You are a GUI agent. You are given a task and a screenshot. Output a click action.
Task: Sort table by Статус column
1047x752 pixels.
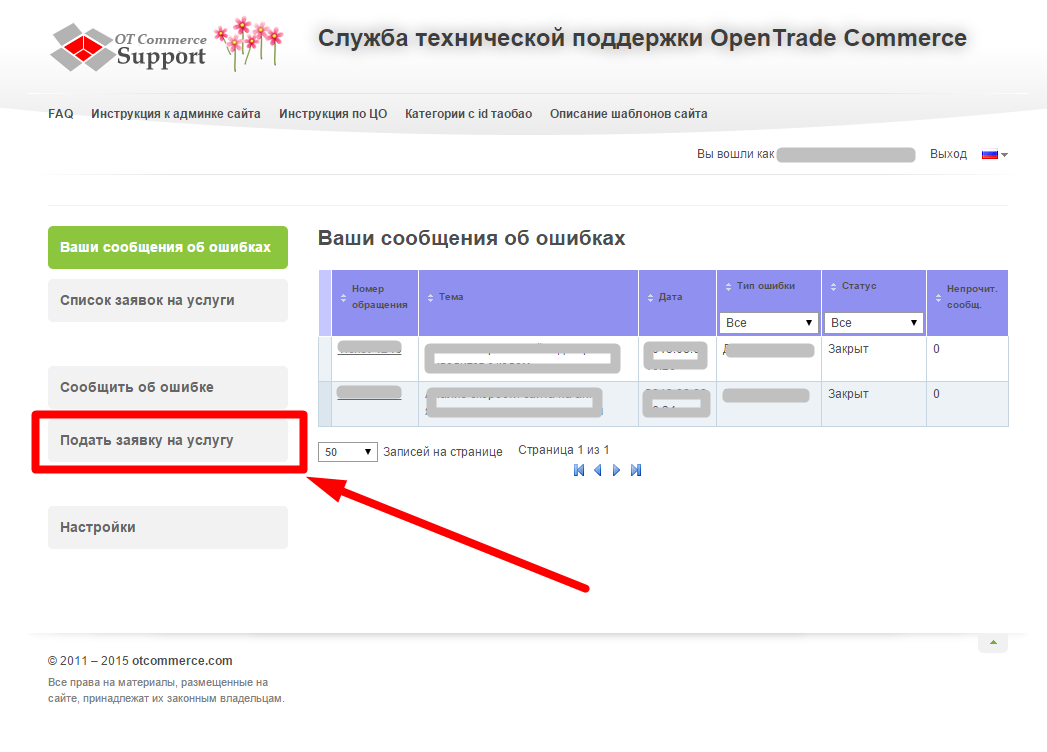[853, 286]
